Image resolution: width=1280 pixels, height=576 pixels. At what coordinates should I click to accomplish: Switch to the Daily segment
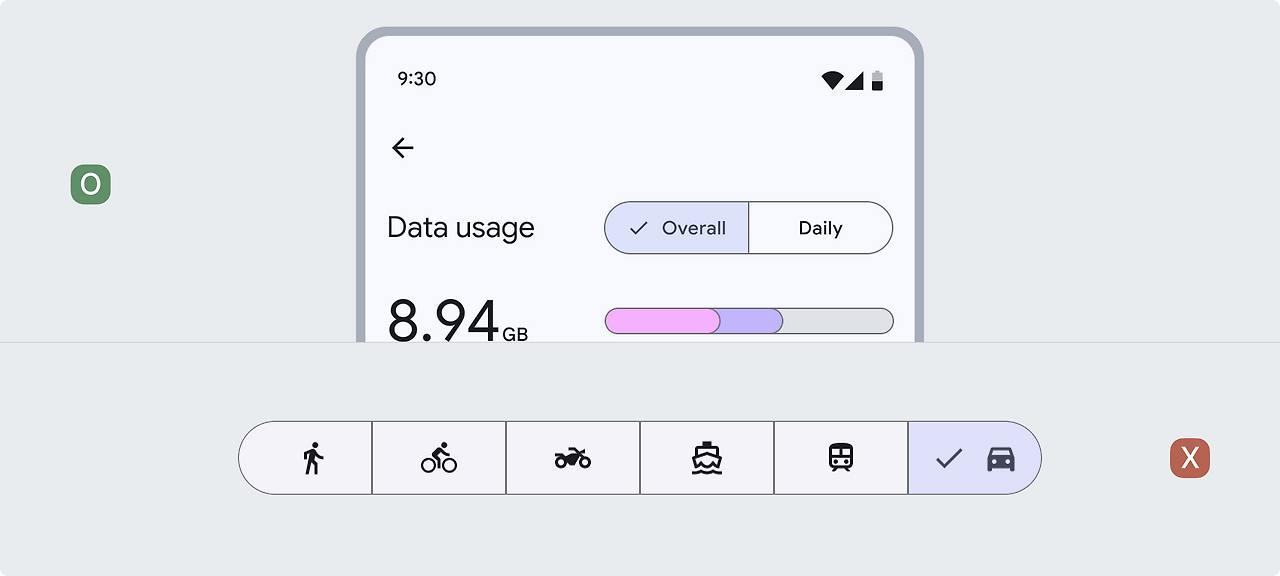pos(820,228)
